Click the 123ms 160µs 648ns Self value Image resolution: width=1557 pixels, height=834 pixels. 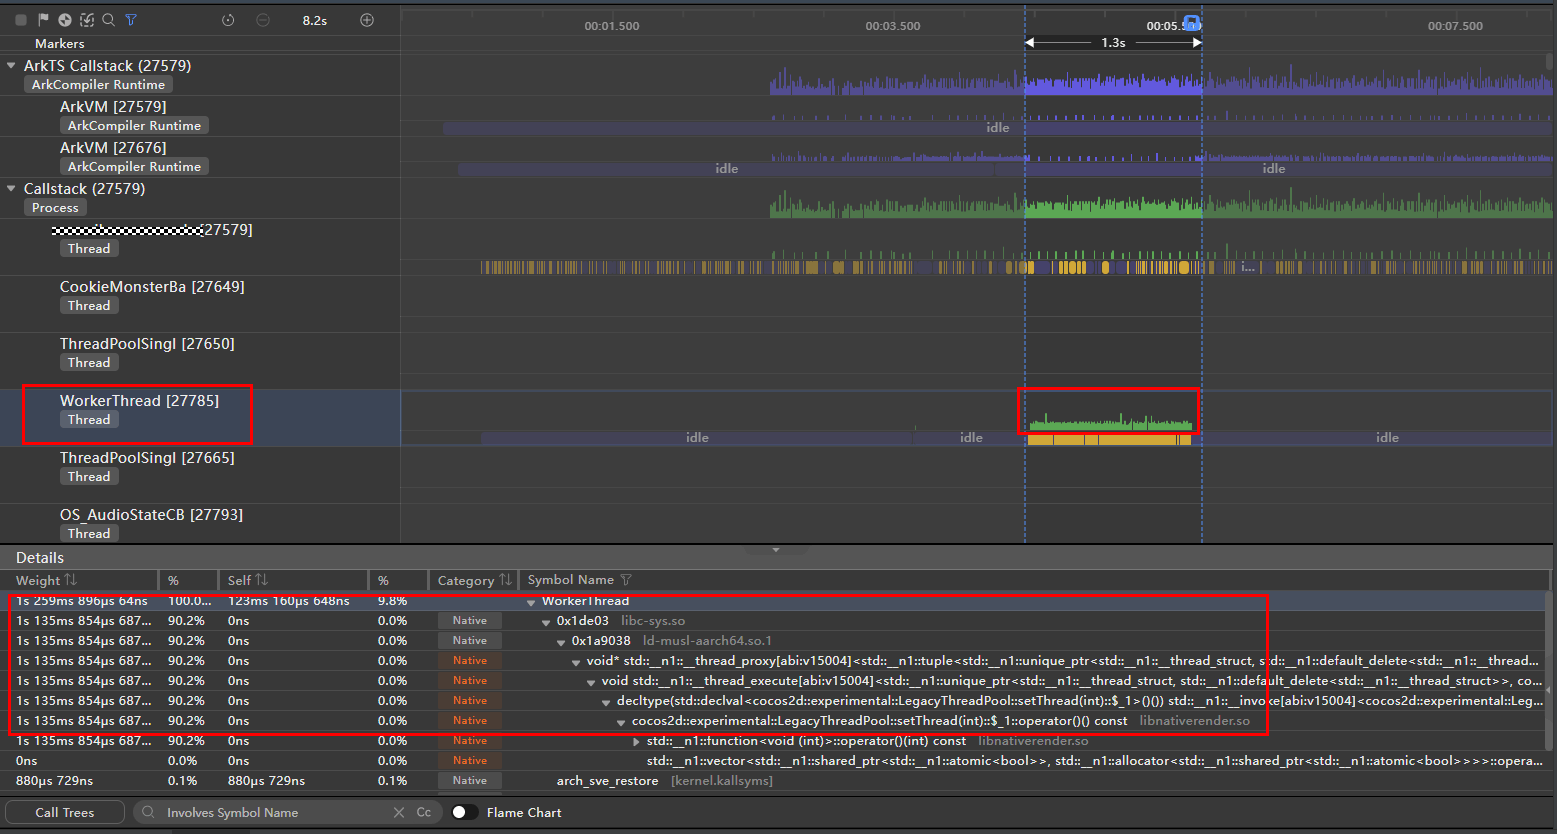pos(289,601)
